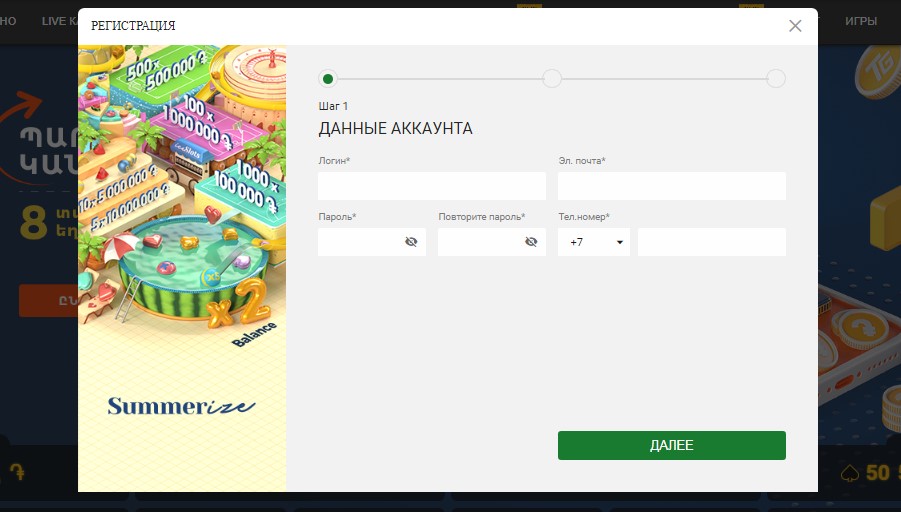Image resolution: width=901 pixels, height=512 pixels.
Task: Click the Логин input field
Action: (x=432, y=186)
